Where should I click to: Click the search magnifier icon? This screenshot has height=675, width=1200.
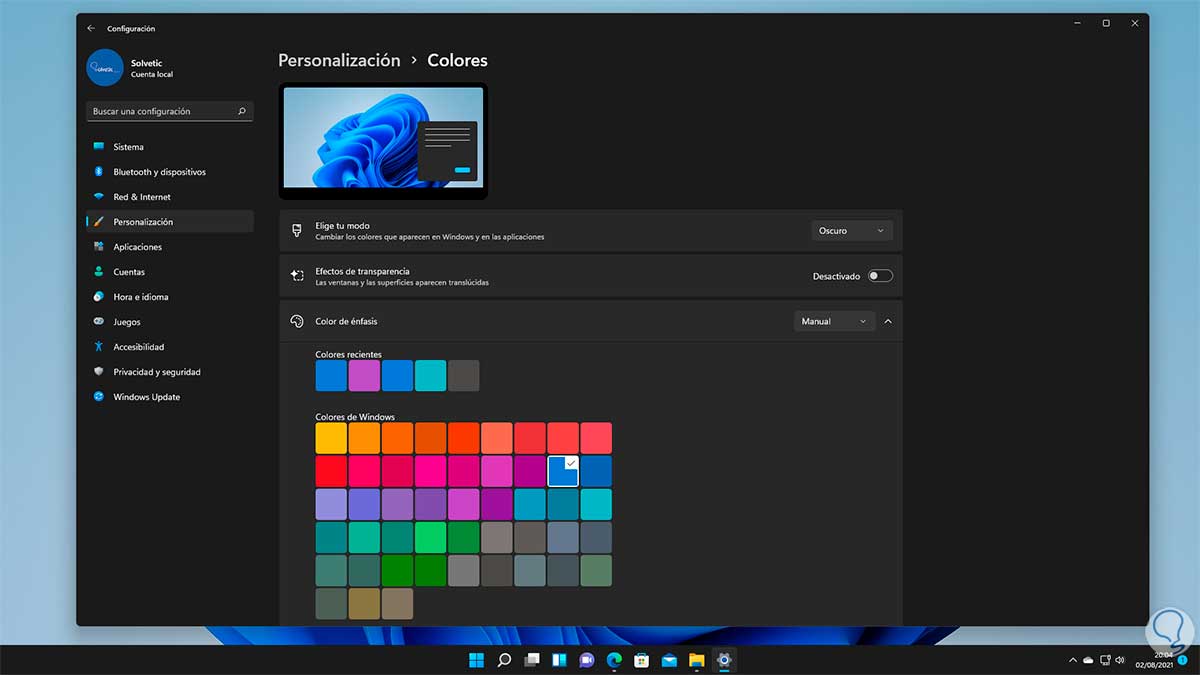pos(242,111)
